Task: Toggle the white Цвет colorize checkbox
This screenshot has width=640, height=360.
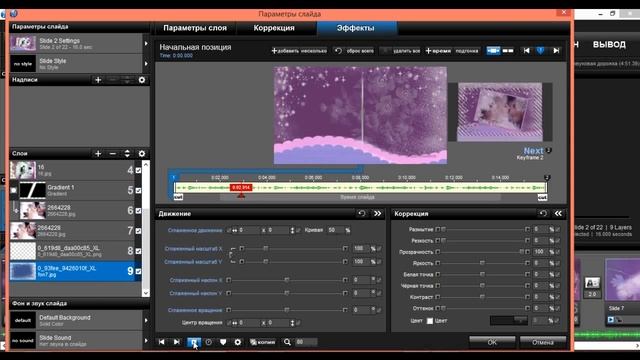Action: 430,321
